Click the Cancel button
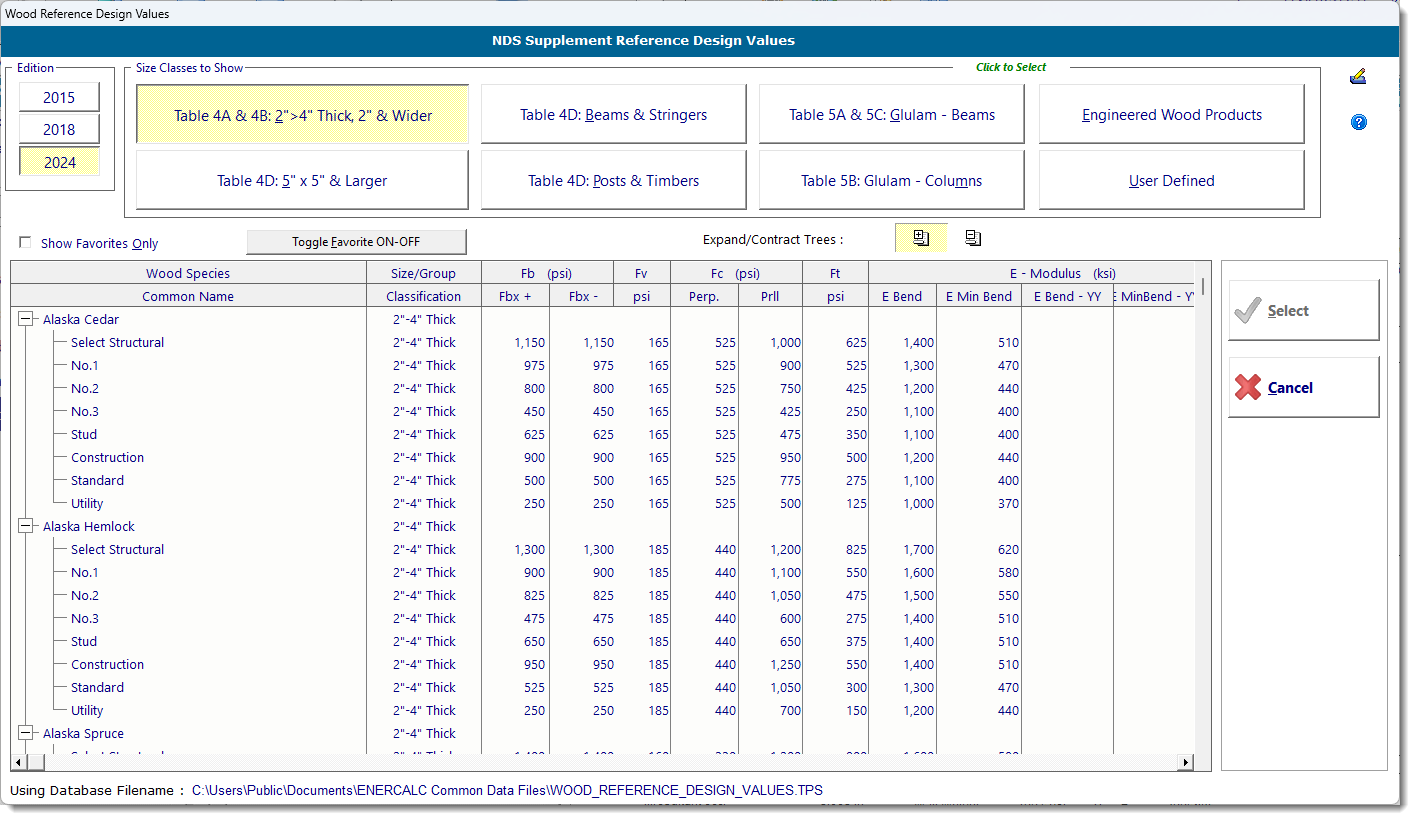Screen dimensions: 1415x820 tap(1303, 387)
